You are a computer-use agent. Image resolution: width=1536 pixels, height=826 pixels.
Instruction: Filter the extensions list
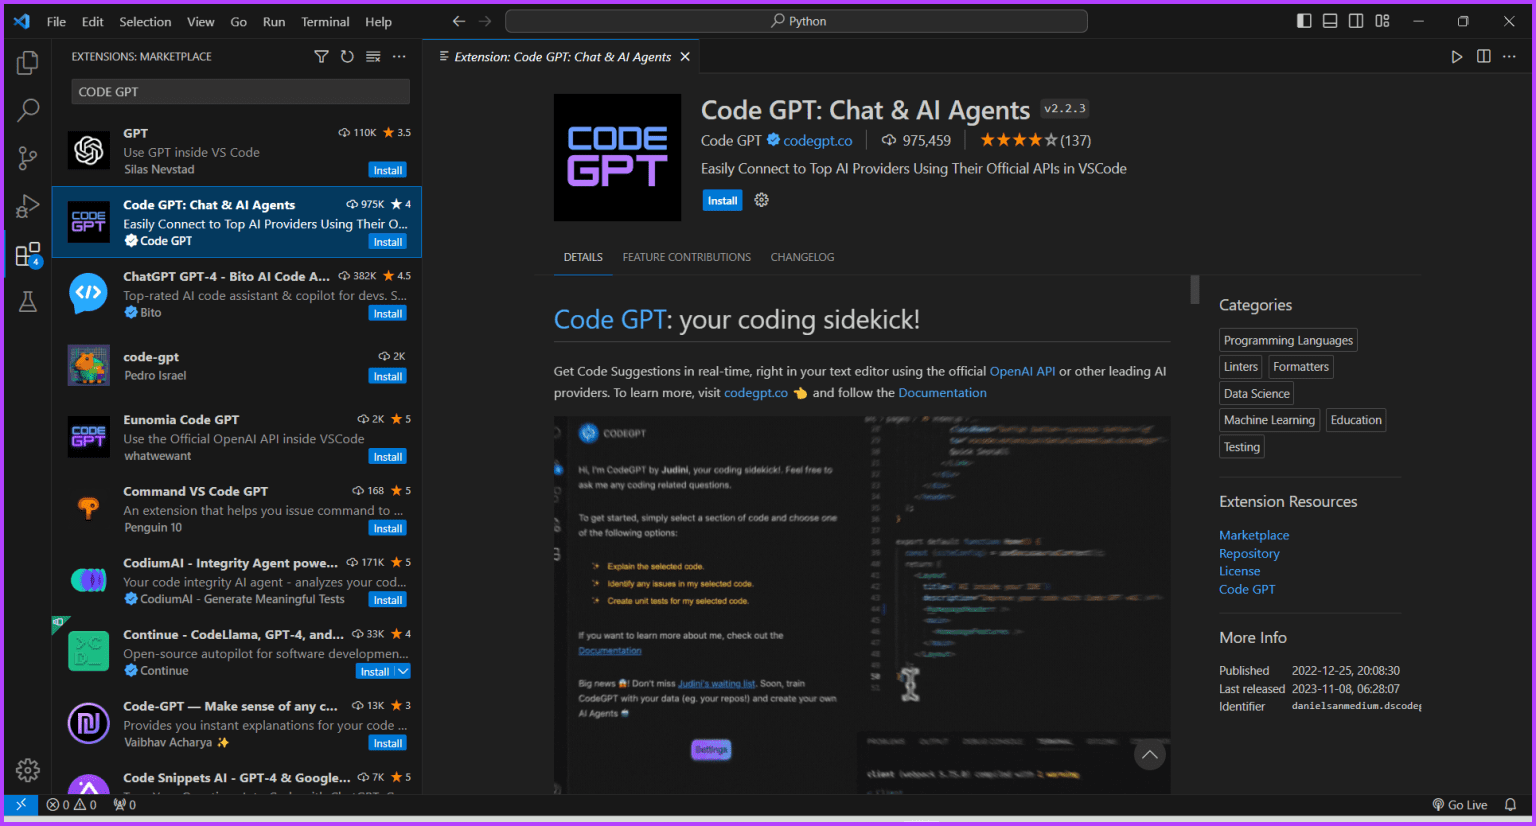(321, 56)
